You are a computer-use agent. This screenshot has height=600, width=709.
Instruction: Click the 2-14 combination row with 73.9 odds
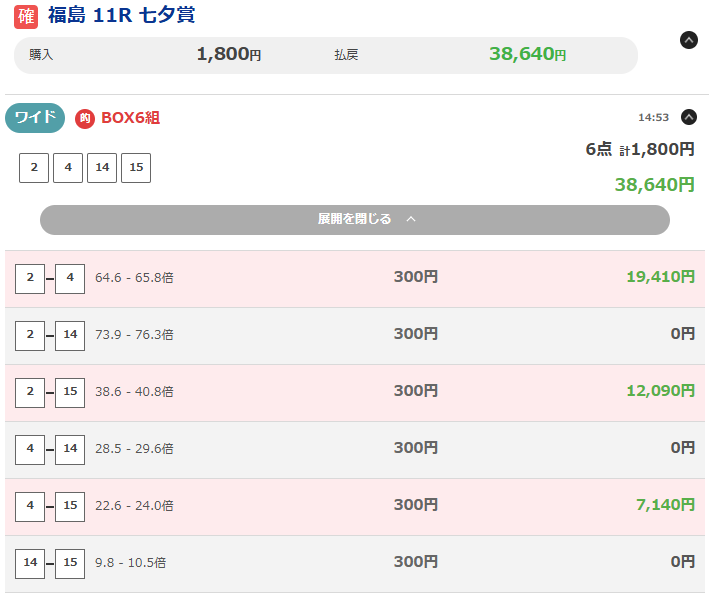click(x=354, y=336)
